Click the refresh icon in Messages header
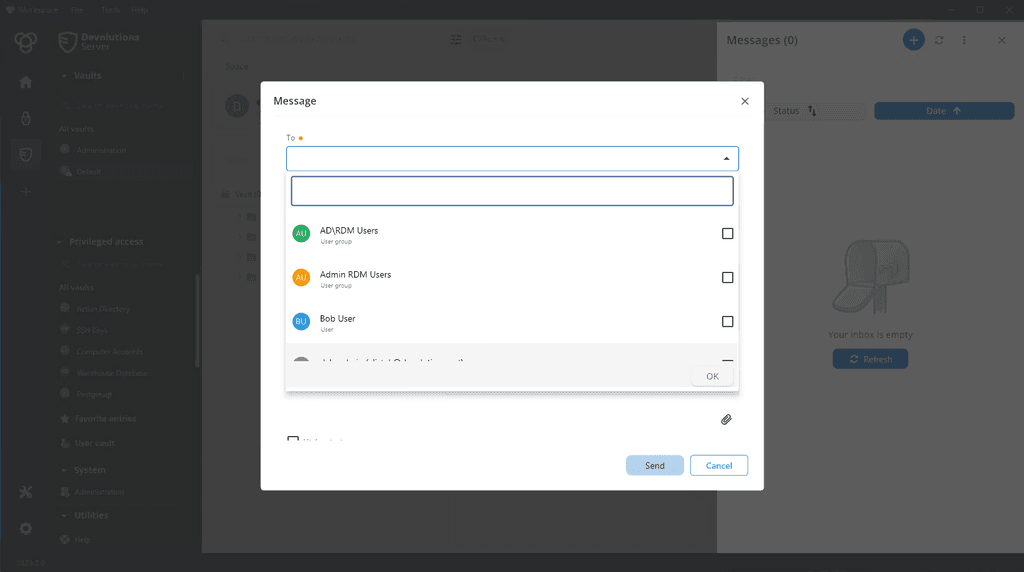Image resolution: width=1024 pixels, height=572 pixels. [x=939, y=40]
